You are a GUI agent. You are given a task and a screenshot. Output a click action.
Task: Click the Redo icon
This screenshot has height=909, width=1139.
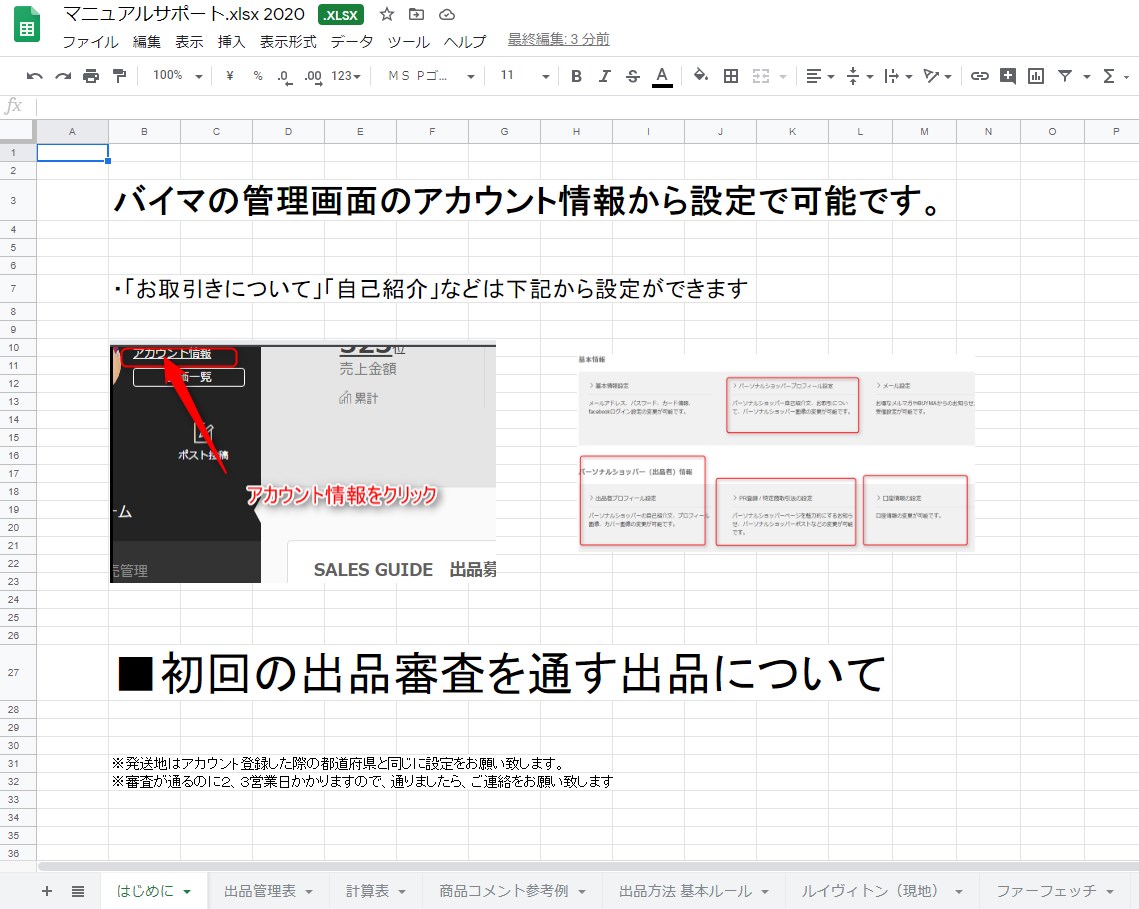(62, 76)
